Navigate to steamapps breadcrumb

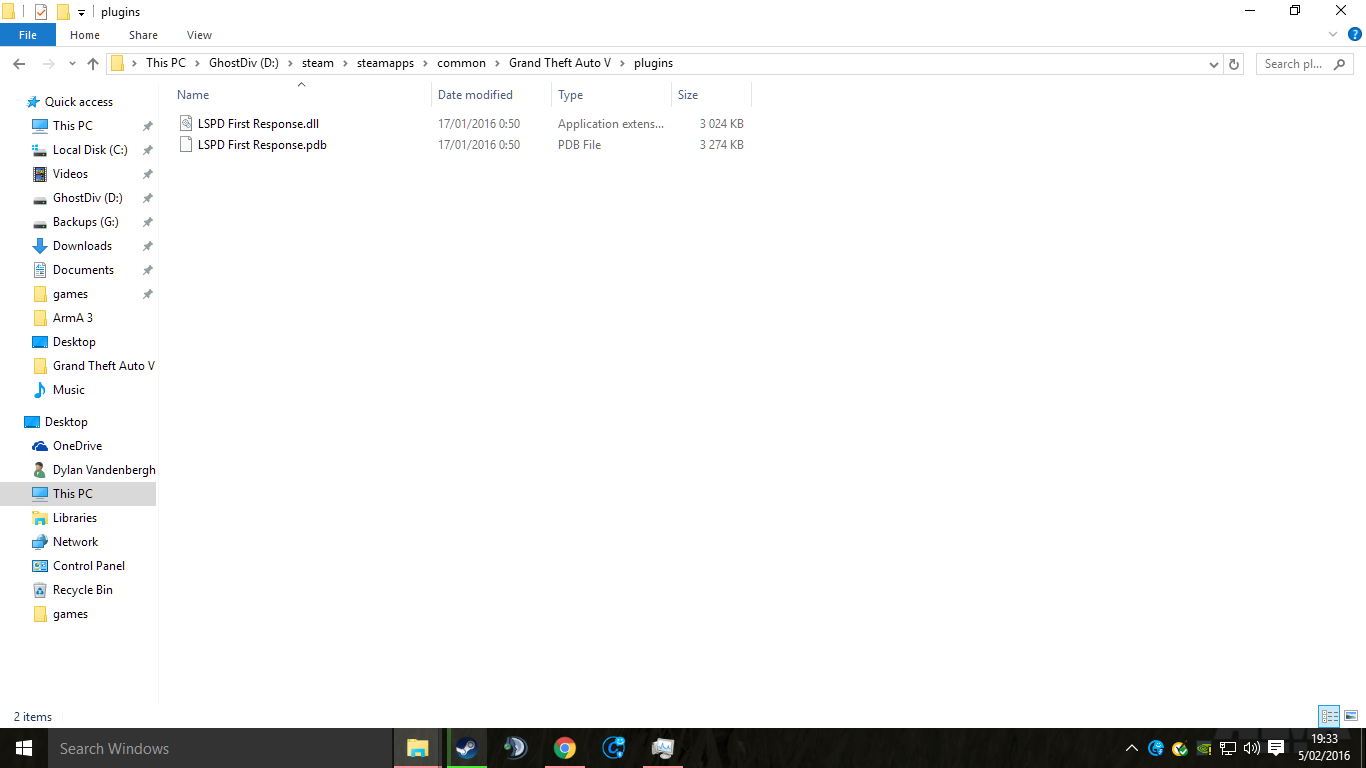tap(385, 63)
